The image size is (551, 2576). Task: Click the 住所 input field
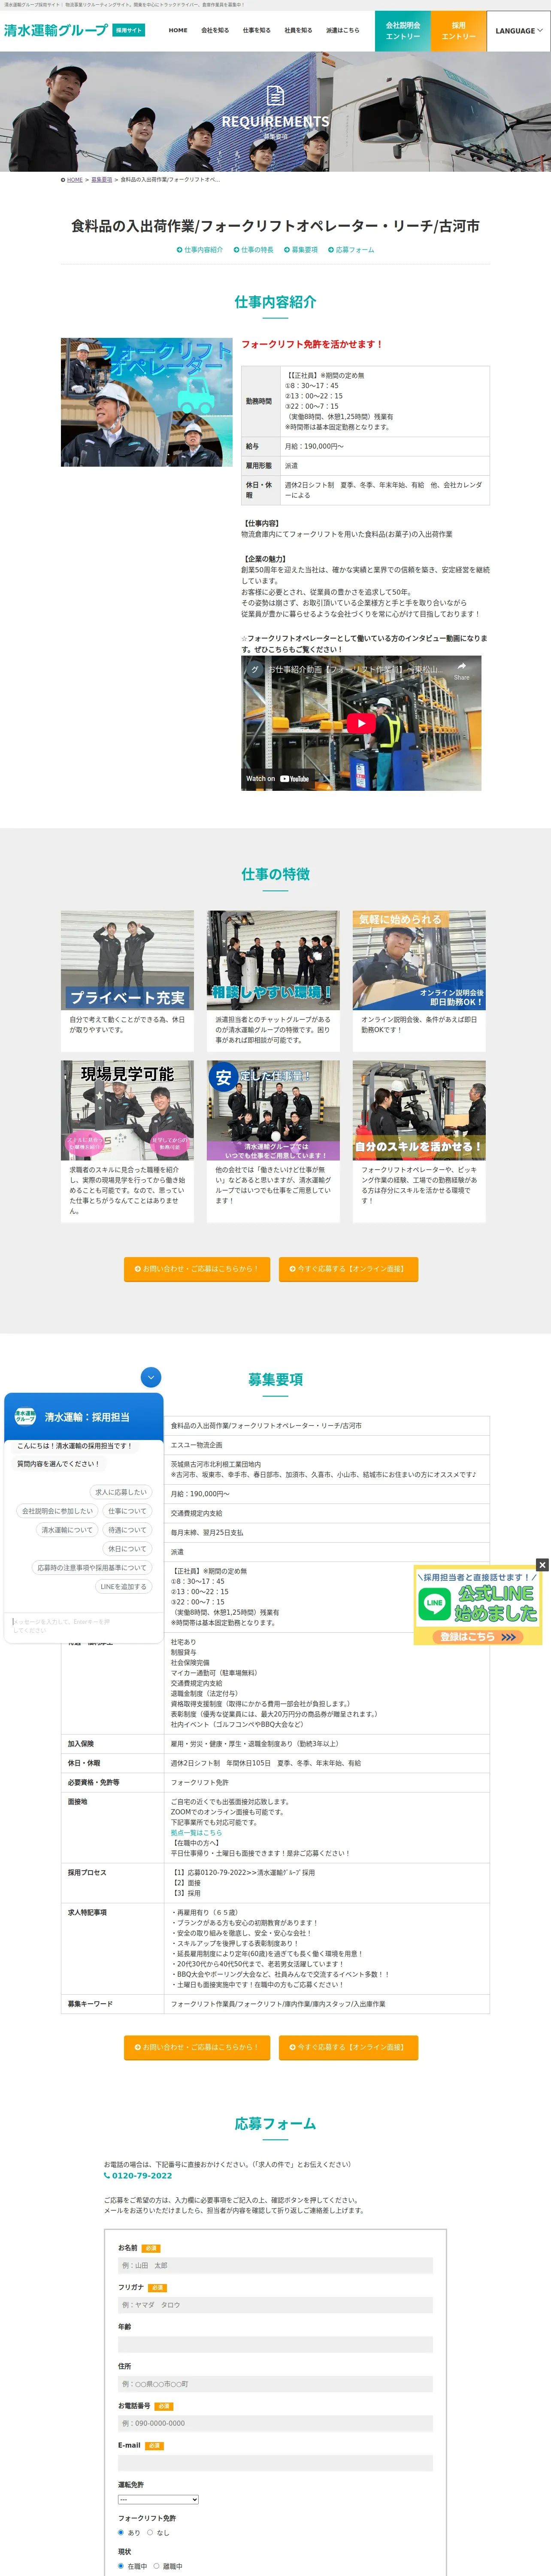(x=275, y=2384)
